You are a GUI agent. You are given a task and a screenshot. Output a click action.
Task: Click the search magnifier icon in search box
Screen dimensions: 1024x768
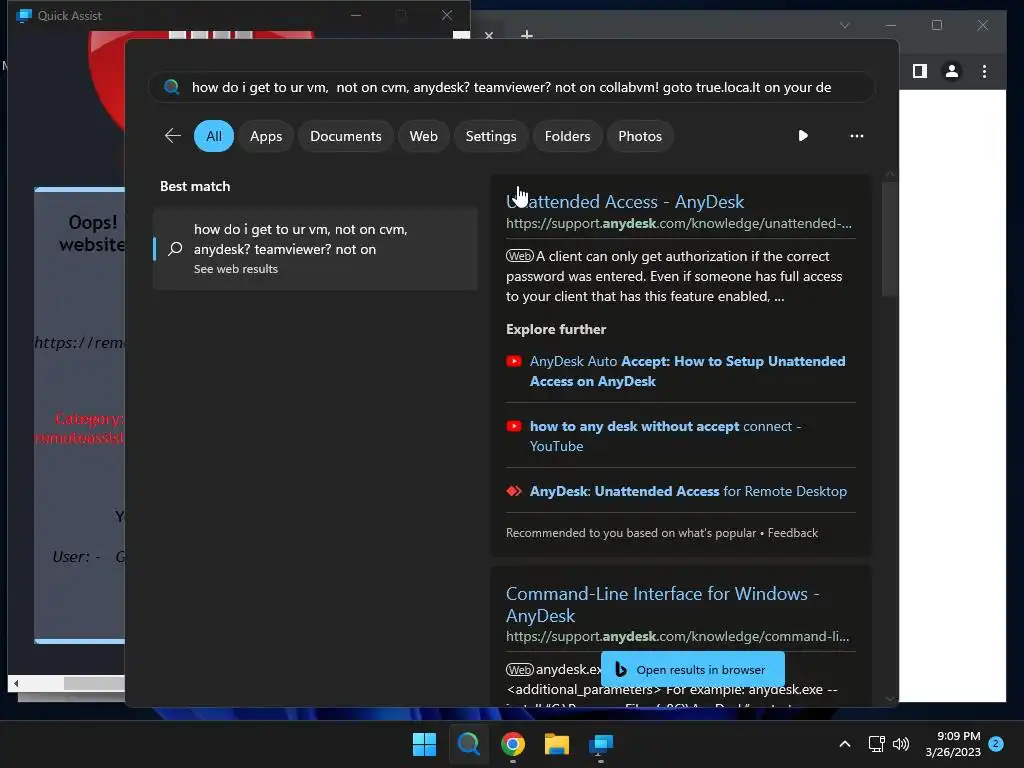tap(172, 87)
